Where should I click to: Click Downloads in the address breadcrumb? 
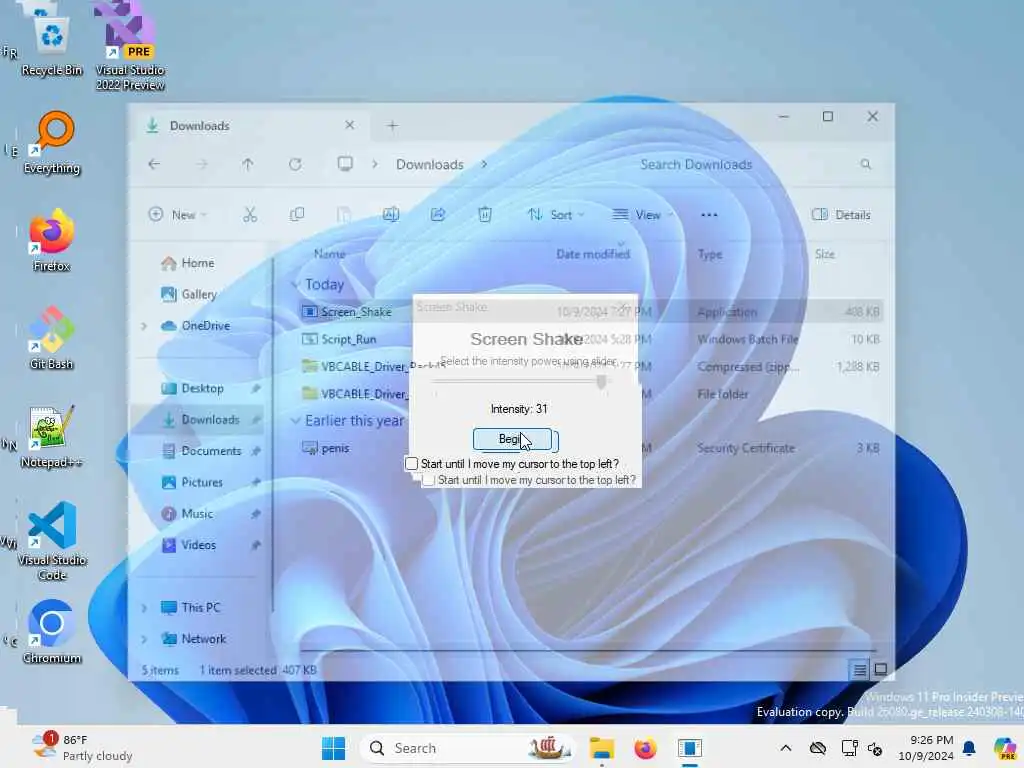(x=430, y=165)
